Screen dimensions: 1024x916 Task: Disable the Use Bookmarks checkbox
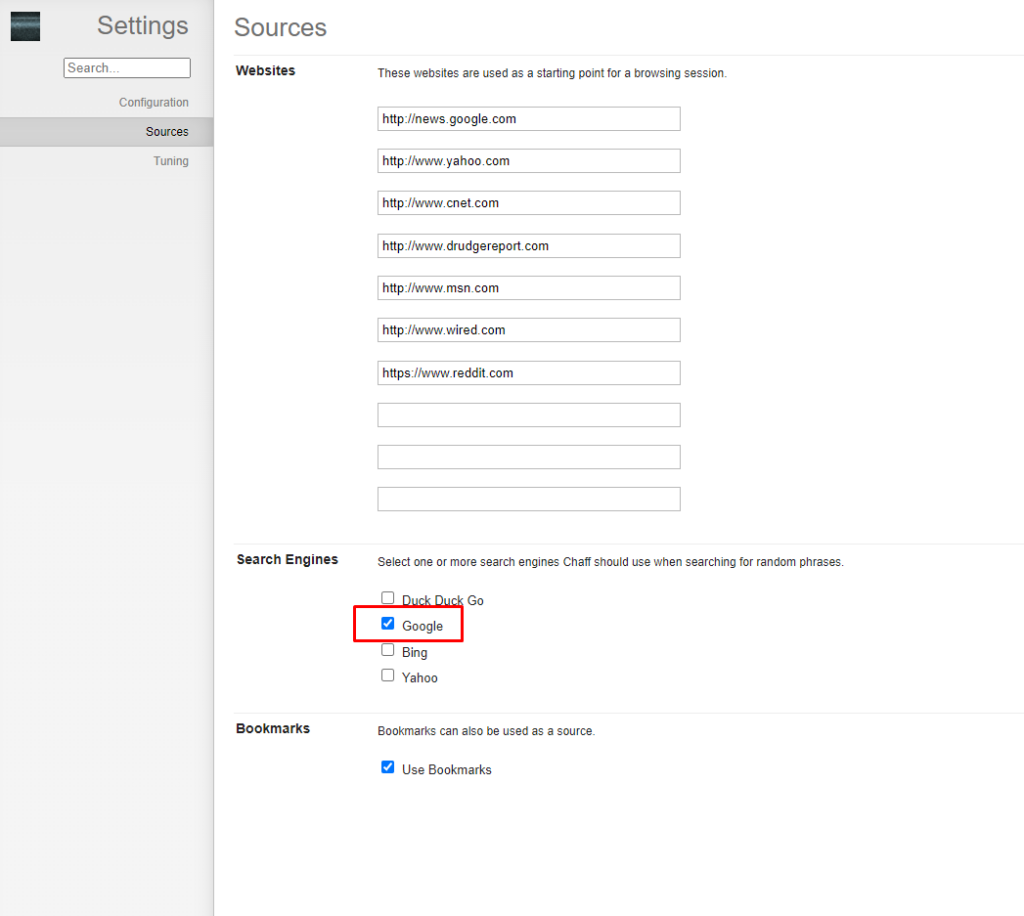[388, 768]
